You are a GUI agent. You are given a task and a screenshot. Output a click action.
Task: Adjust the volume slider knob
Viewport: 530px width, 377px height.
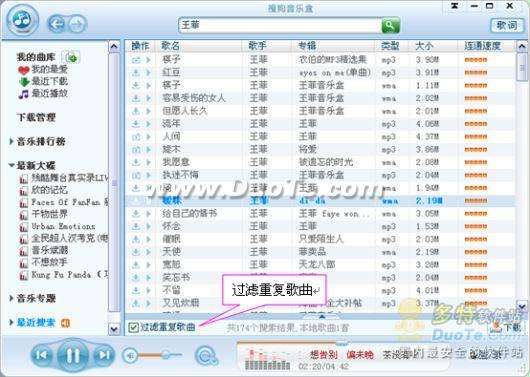[x=166, y=355]
